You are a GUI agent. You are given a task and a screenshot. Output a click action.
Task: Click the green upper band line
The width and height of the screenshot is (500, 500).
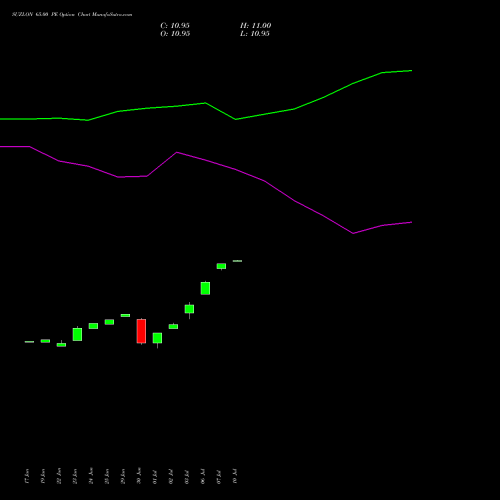click(206, 103)
